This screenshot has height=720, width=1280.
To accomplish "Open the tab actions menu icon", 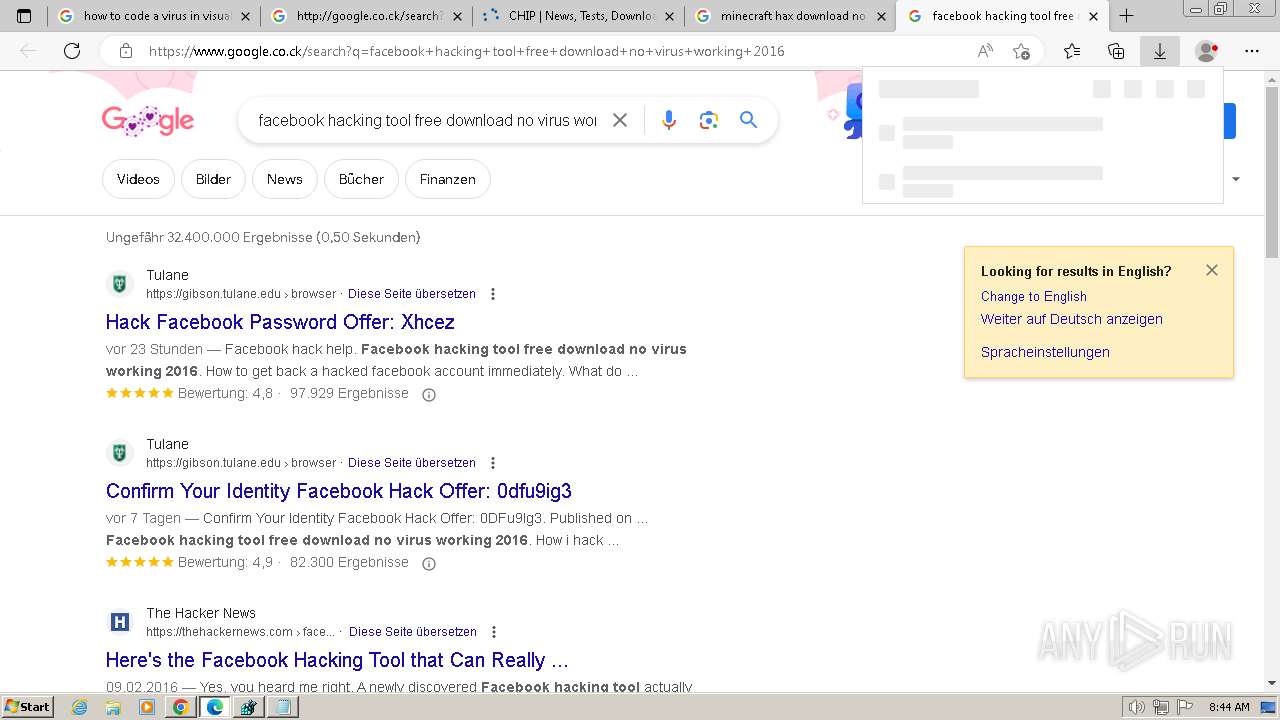I will [x=24, y=16].
